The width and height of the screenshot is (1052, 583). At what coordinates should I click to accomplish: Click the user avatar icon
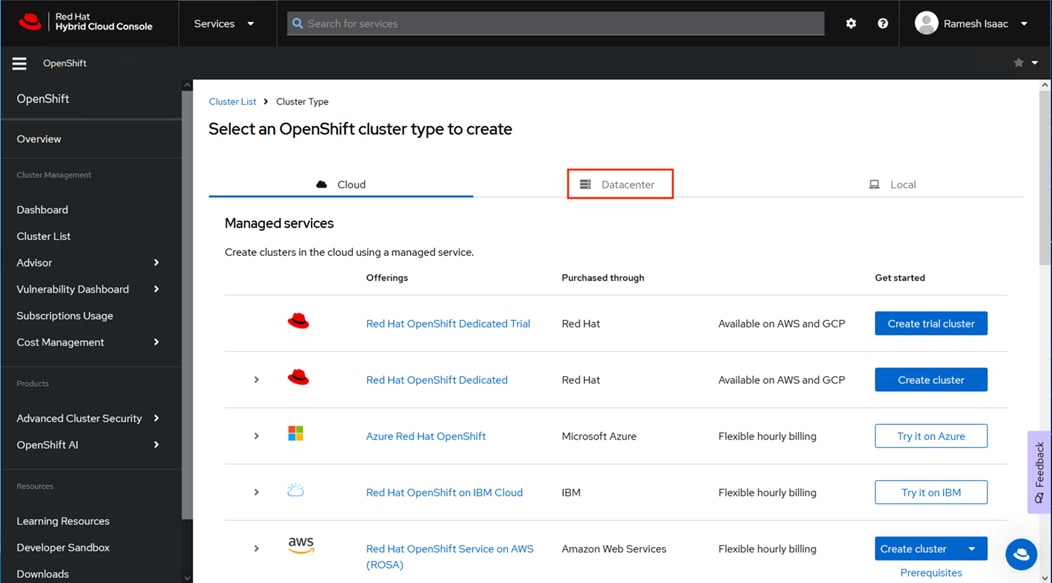[927, 23]
